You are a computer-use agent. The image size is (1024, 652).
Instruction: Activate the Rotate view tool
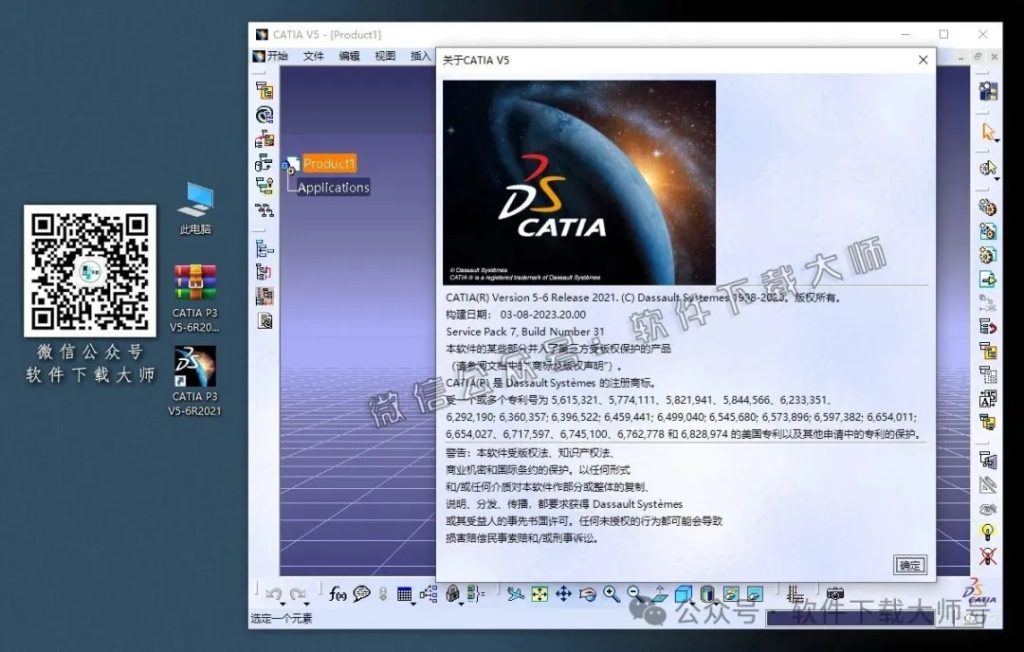coord(587,594)
